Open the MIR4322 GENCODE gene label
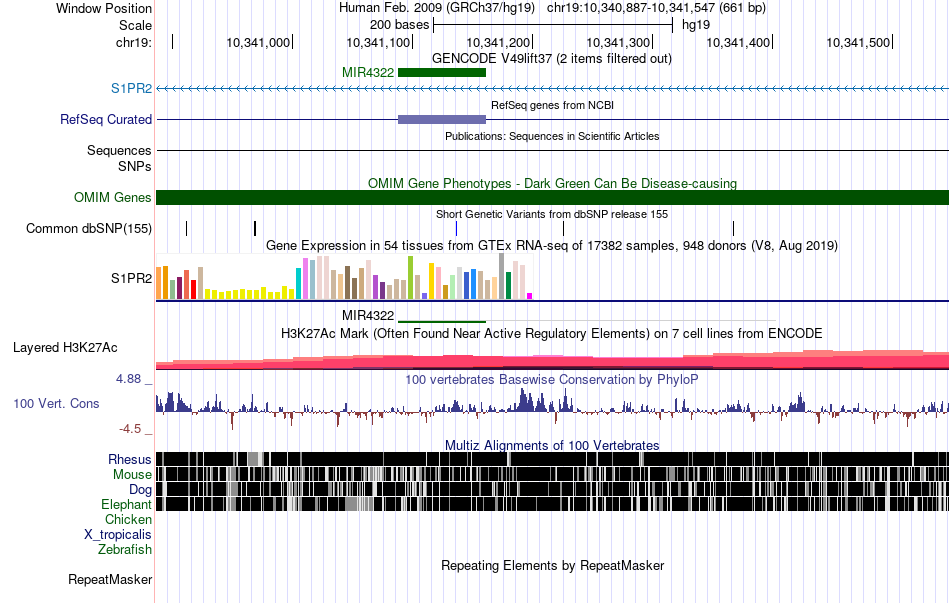This screenshot has height=603, width=950. pyautogui.click(x=368, y=73)
